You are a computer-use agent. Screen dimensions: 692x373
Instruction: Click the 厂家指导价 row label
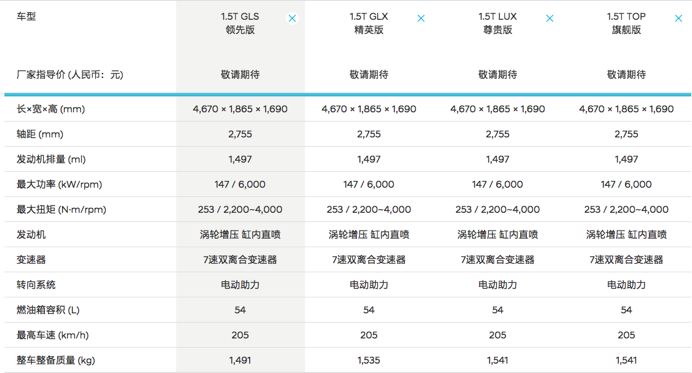coord(70,75)
